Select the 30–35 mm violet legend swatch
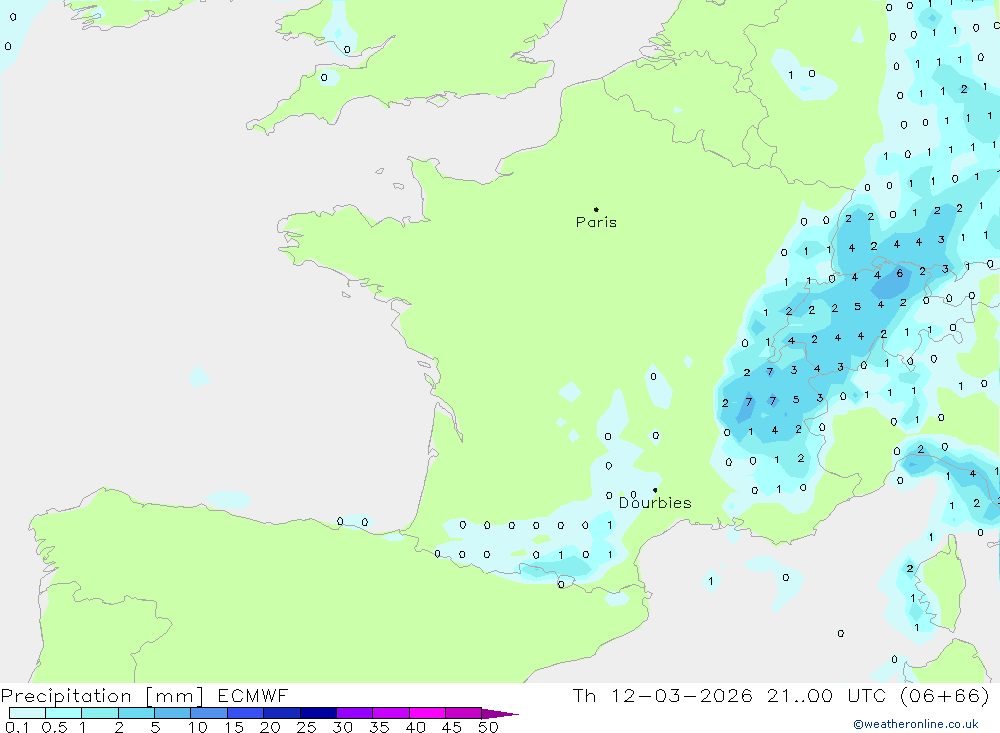Screen dimensions: 1000x733 (354, 713)
